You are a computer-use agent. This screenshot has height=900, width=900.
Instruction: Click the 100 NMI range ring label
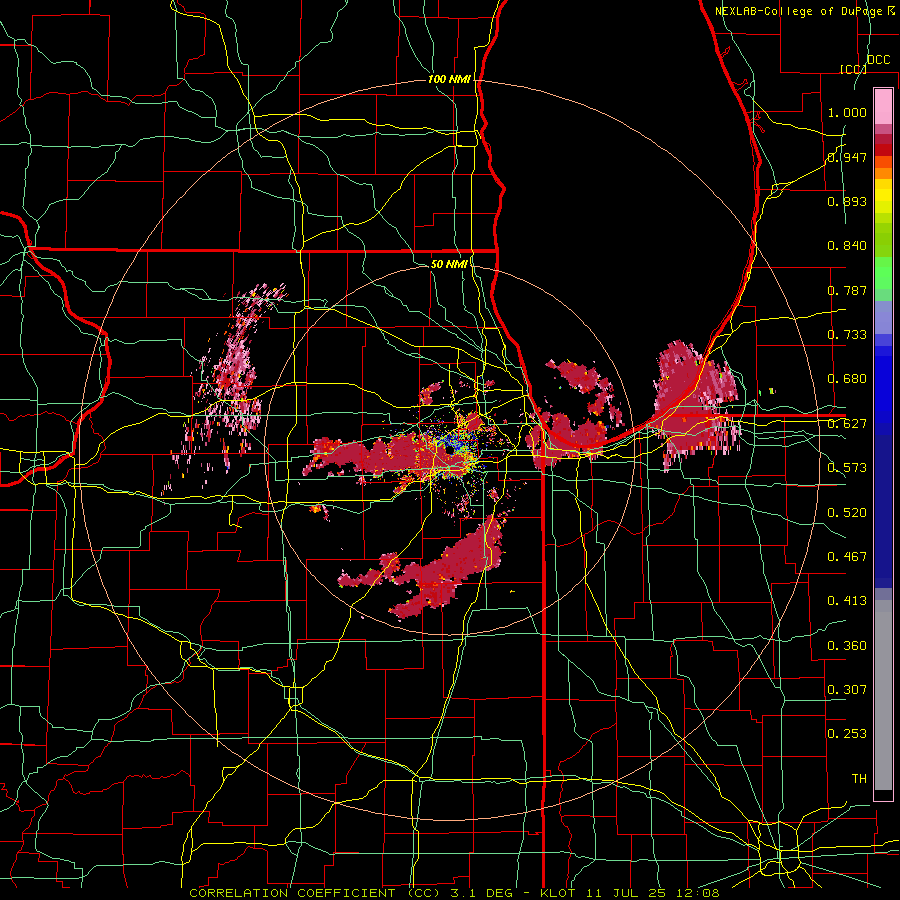(449, 79)
